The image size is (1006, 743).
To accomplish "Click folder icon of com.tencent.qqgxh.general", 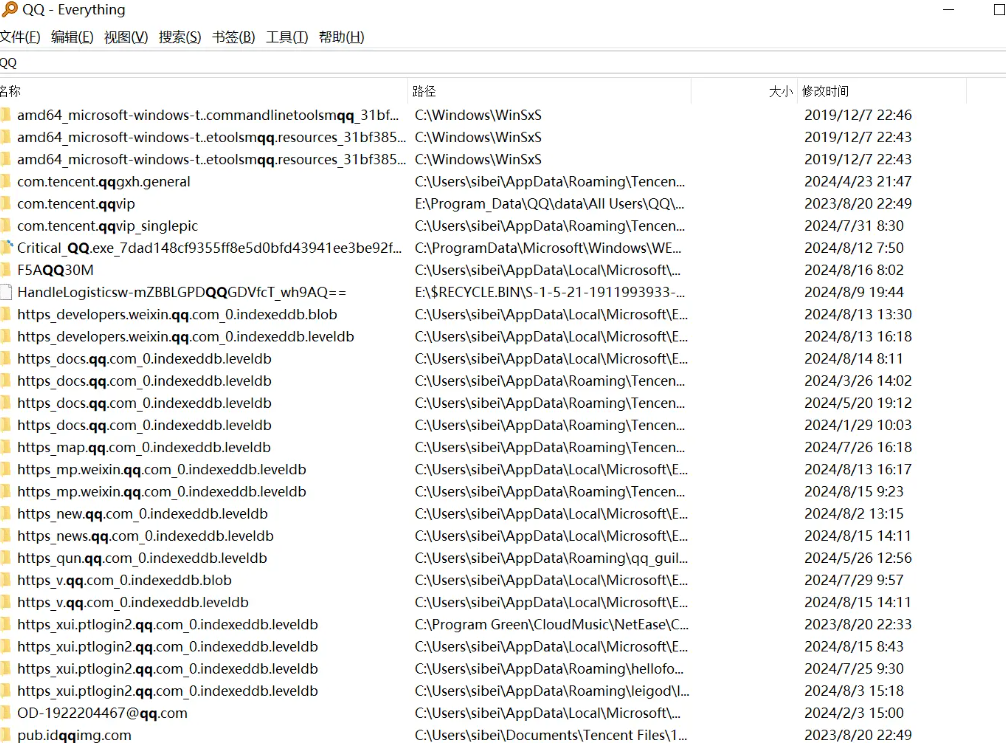I will tap(6, 182).
